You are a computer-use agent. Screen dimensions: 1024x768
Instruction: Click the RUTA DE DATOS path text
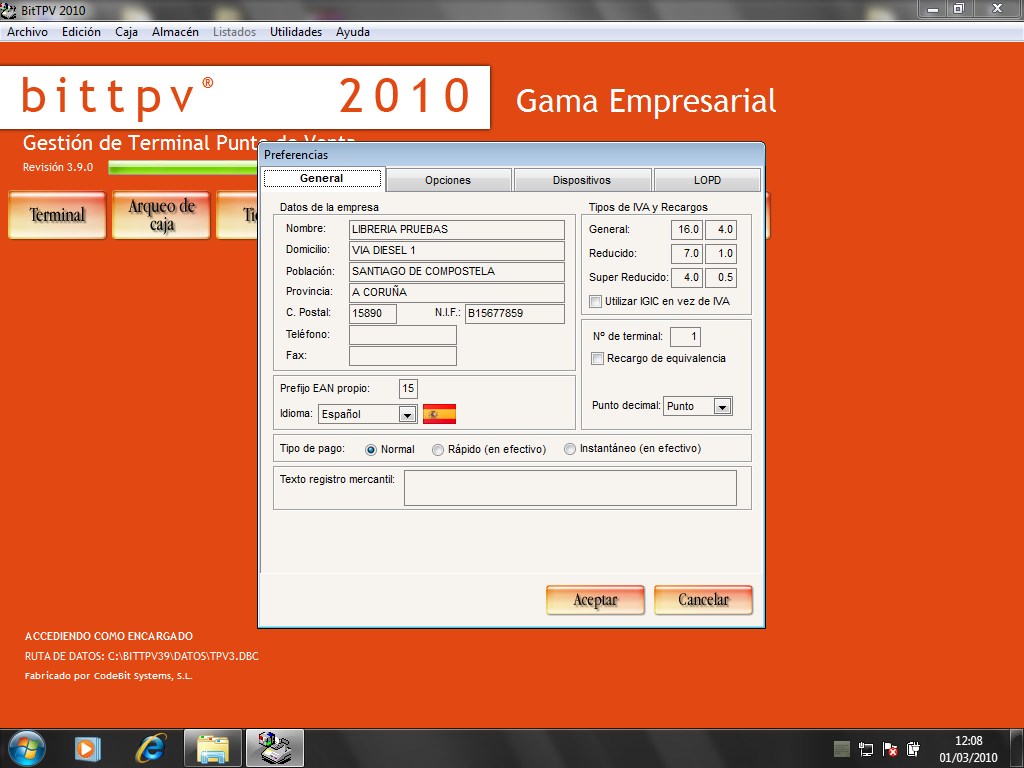click(142, 656)
